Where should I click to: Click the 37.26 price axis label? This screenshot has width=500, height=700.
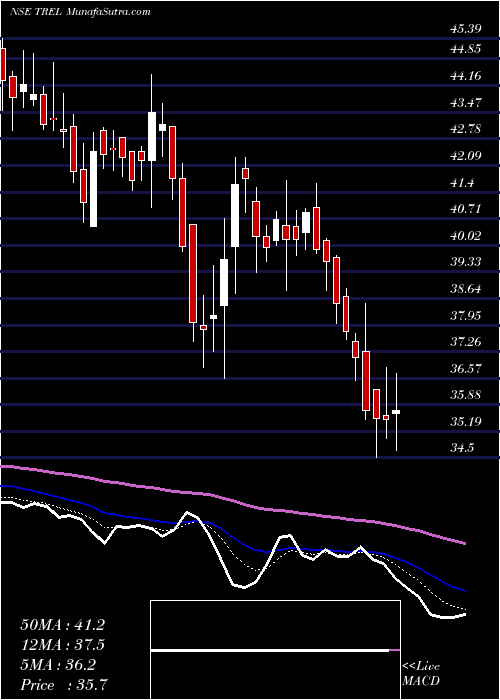click(x=466, y=342)
